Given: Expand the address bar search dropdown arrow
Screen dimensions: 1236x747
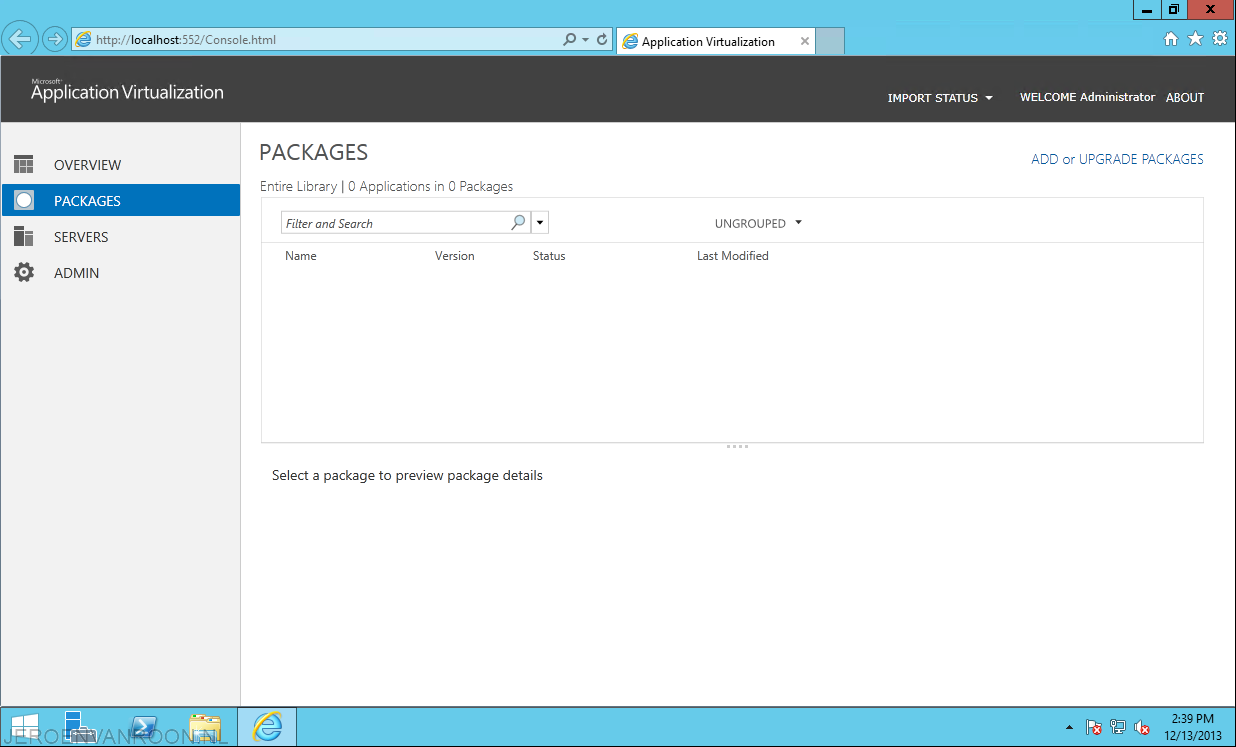Looking at the screenshot, I should tap(585, 40).
